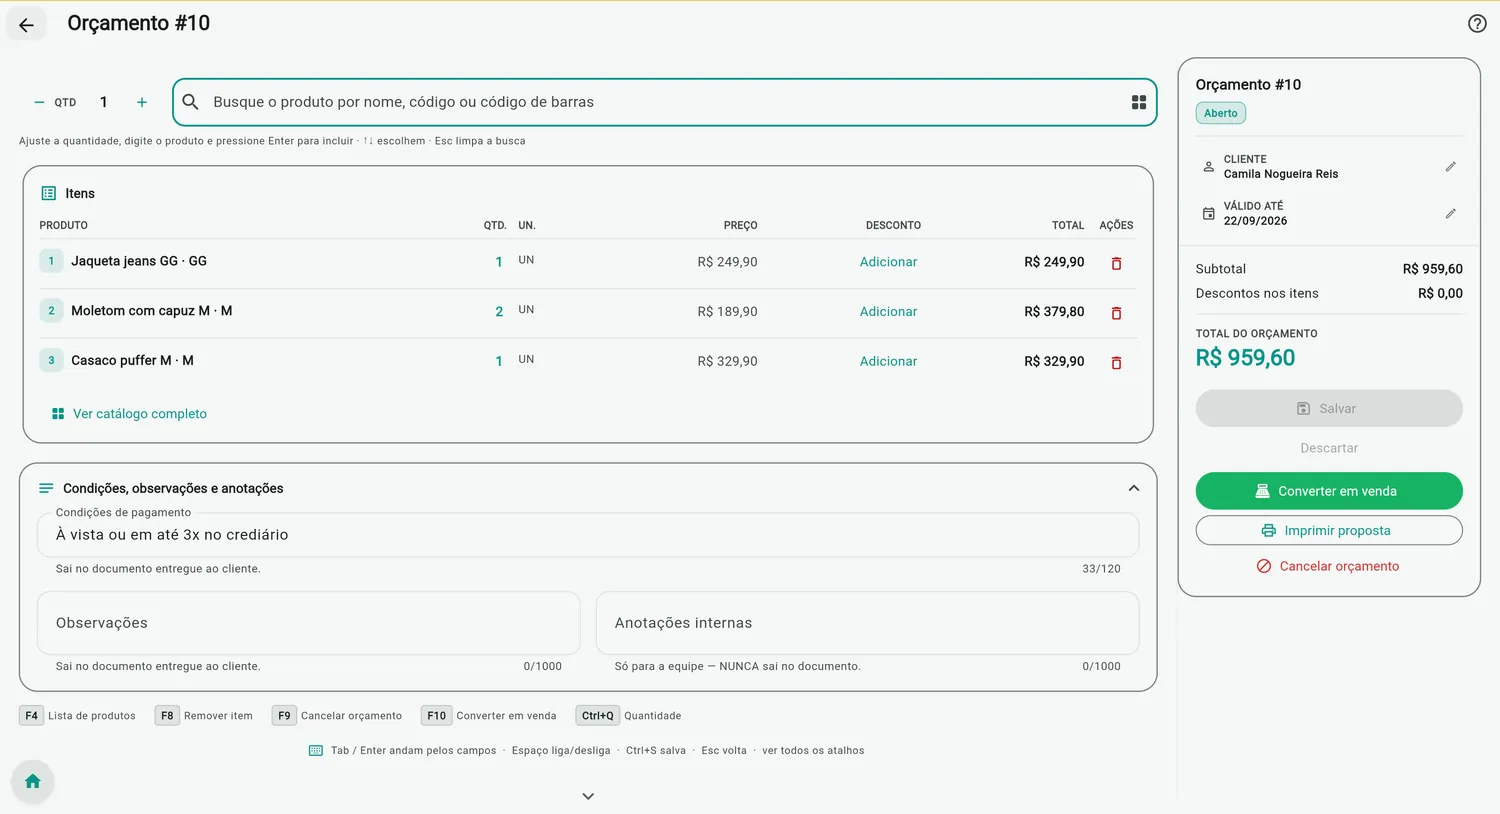Open catalog grid icon in search bar
The height and width of the screenshot is (814, 1500).
(1138, 102)
